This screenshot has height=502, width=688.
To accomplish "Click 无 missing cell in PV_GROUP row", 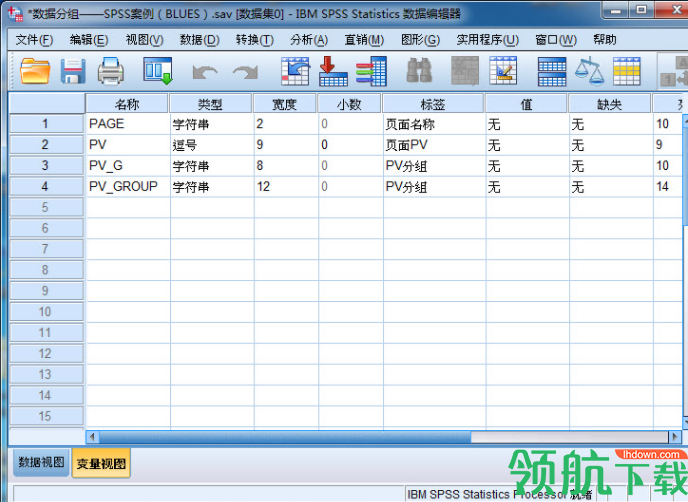I will click(611, 186).
